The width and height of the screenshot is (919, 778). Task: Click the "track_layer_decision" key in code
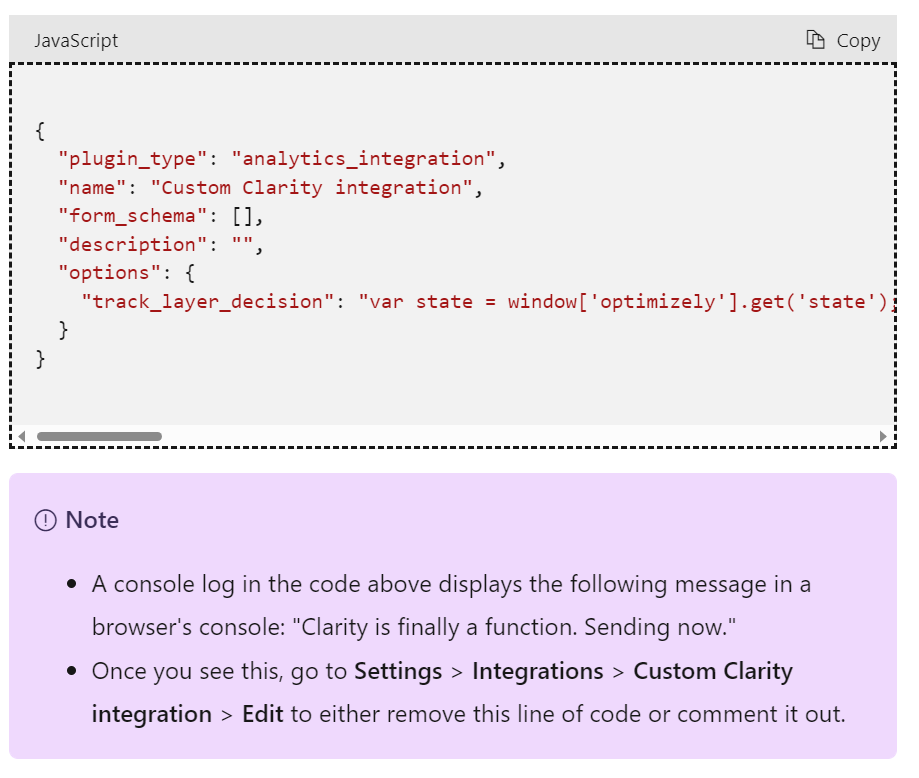click(213, 301)
